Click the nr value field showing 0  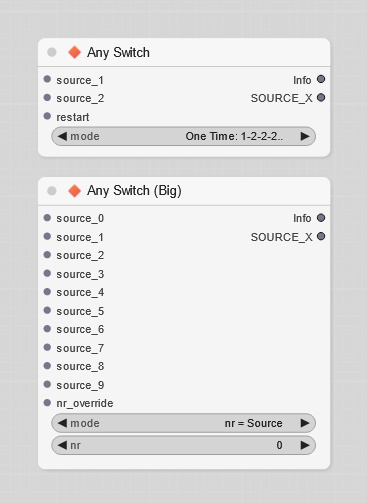[184, 445]
